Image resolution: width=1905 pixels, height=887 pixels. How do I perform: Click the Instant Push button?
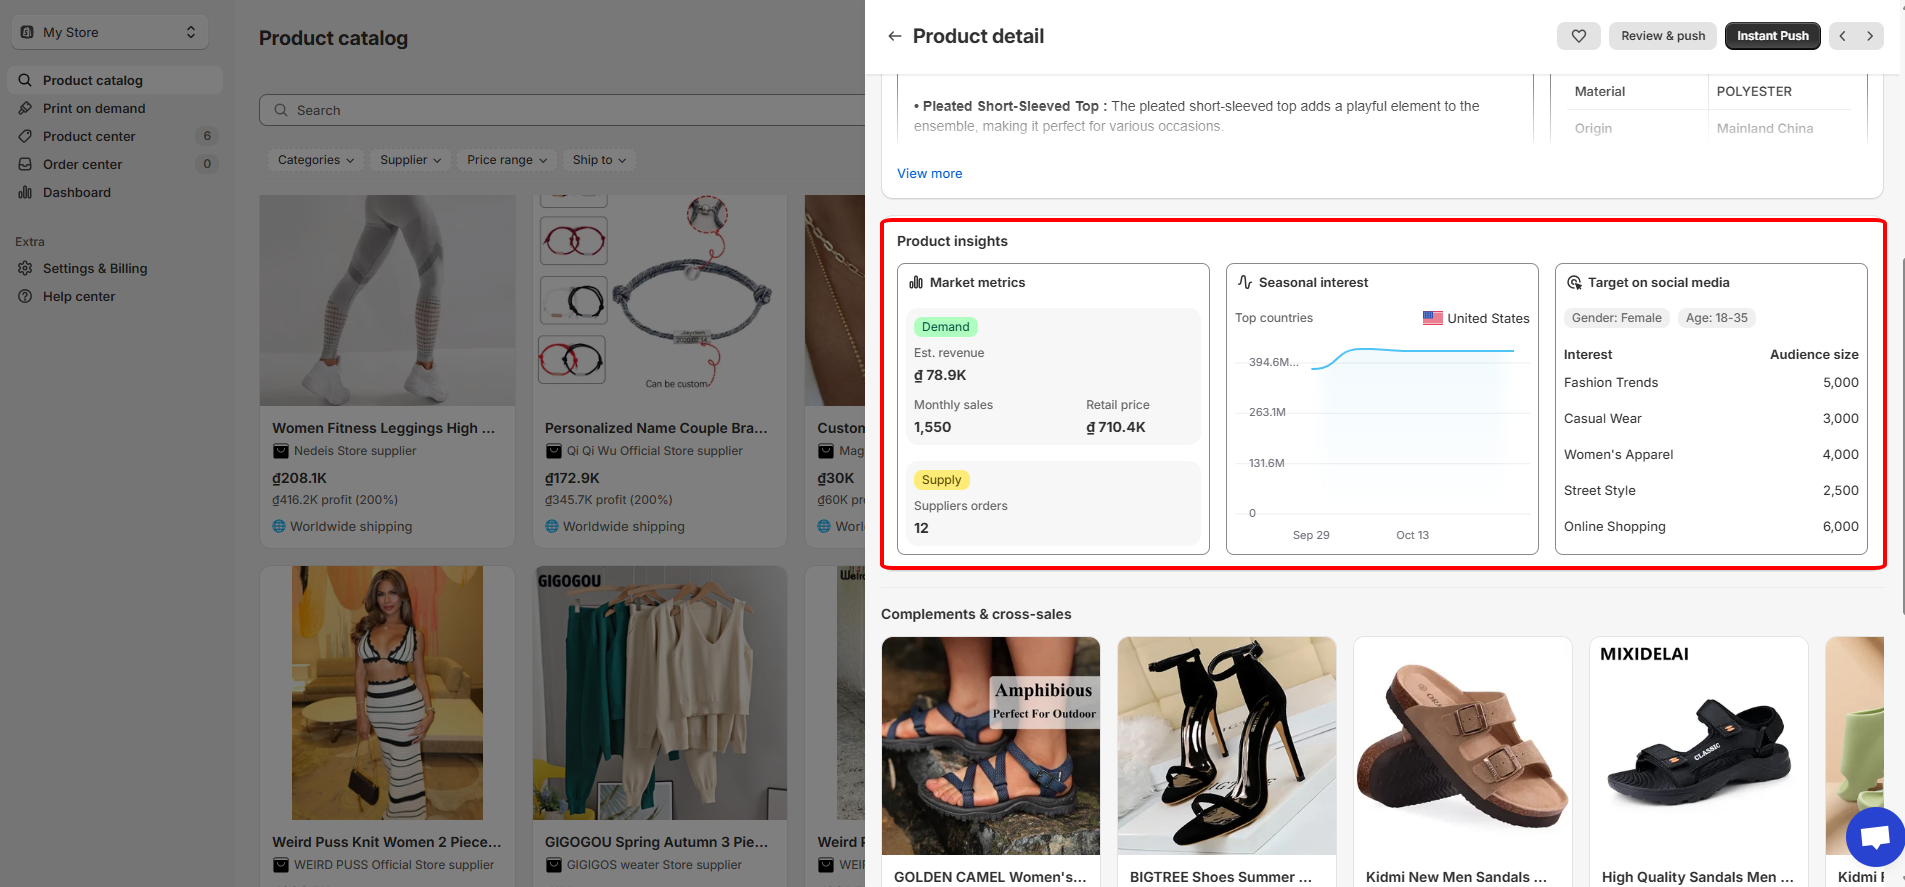[x=1772, y=36]
